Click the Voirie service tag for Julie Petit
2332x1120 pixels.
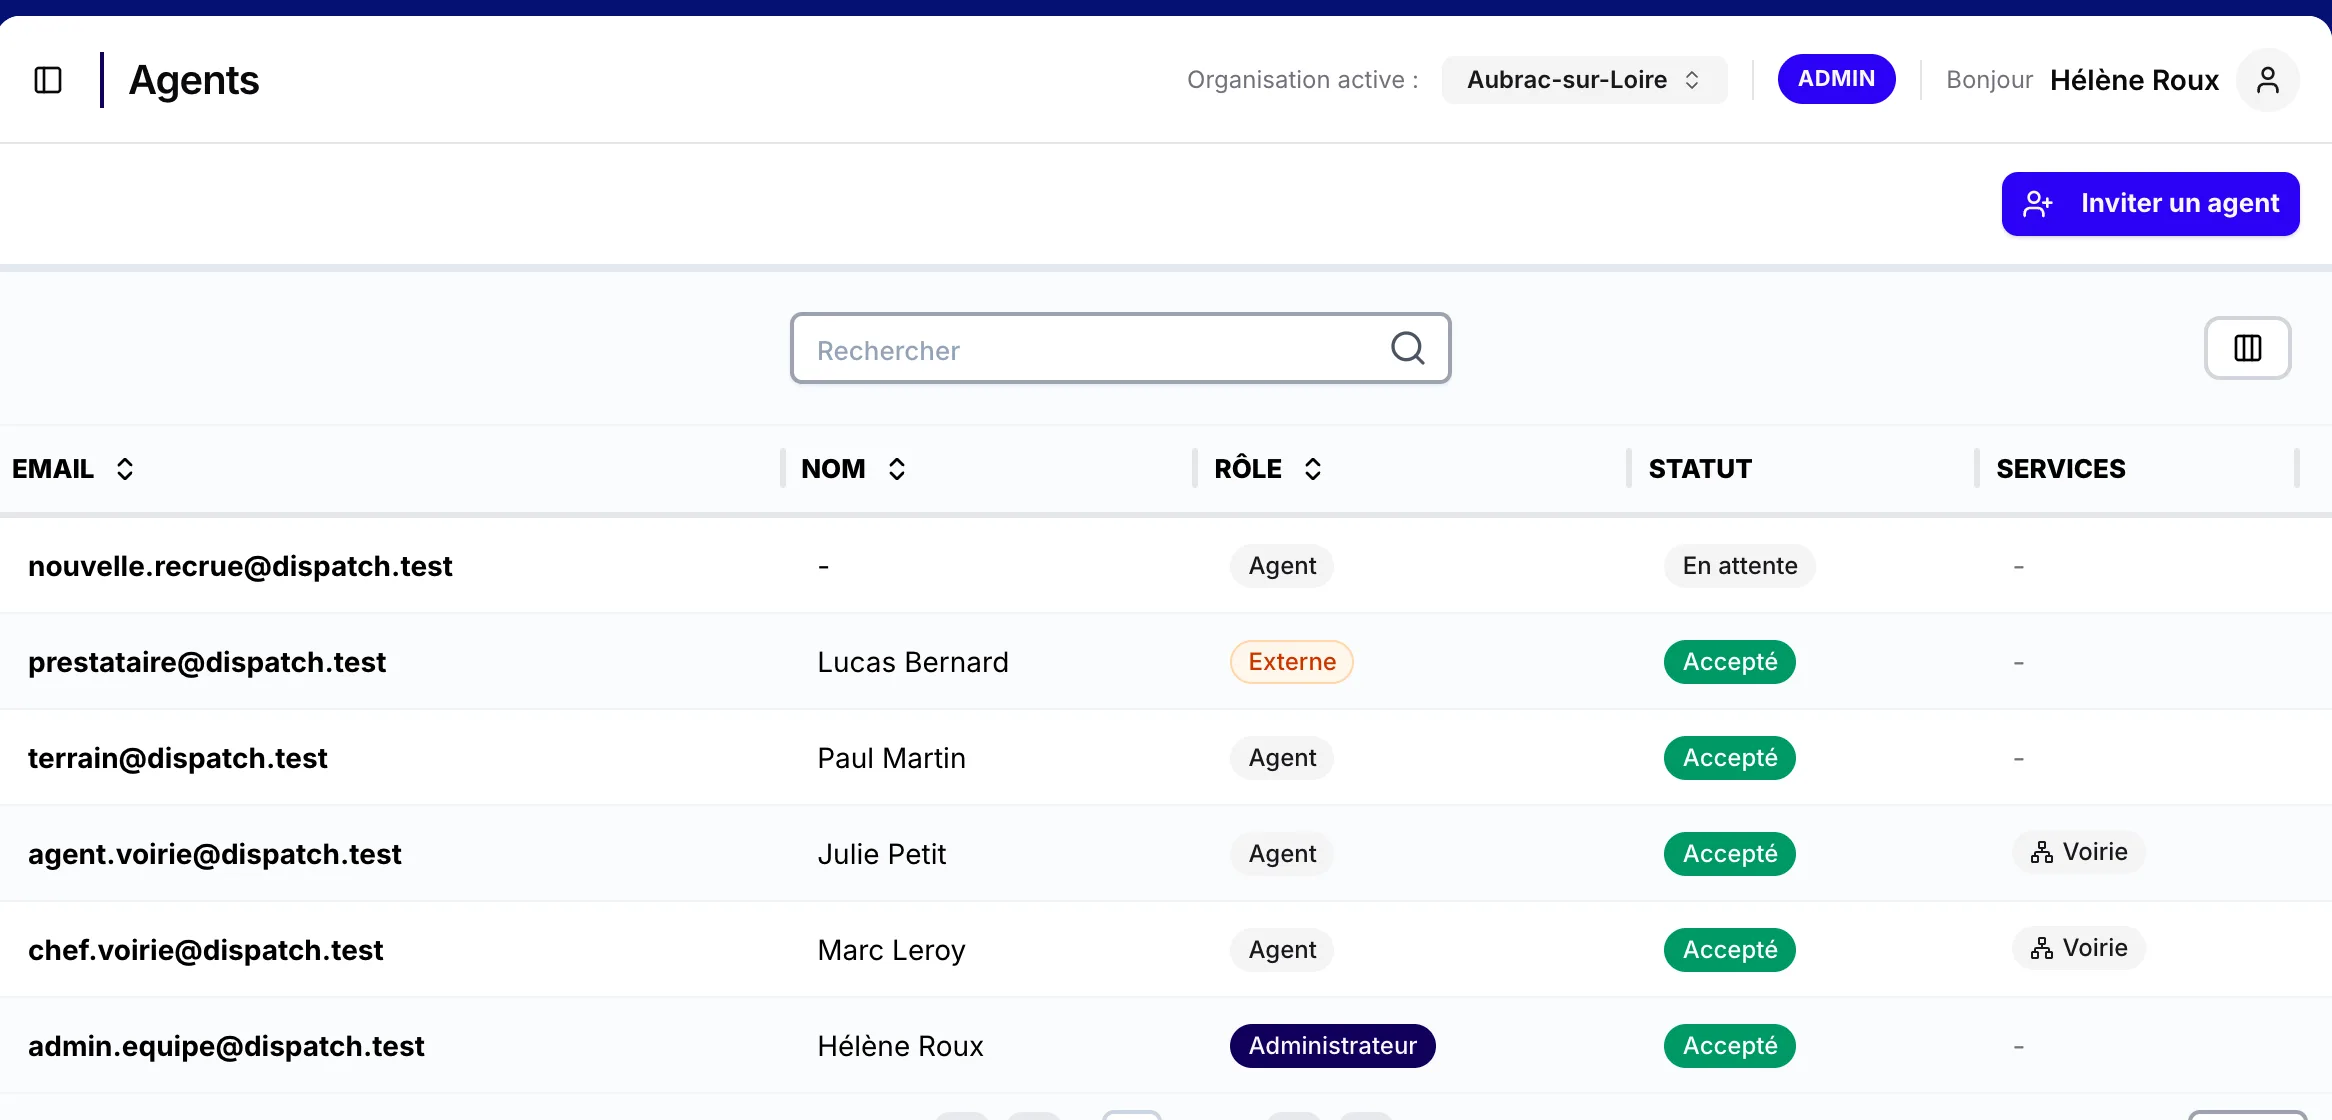[2079, 852]
